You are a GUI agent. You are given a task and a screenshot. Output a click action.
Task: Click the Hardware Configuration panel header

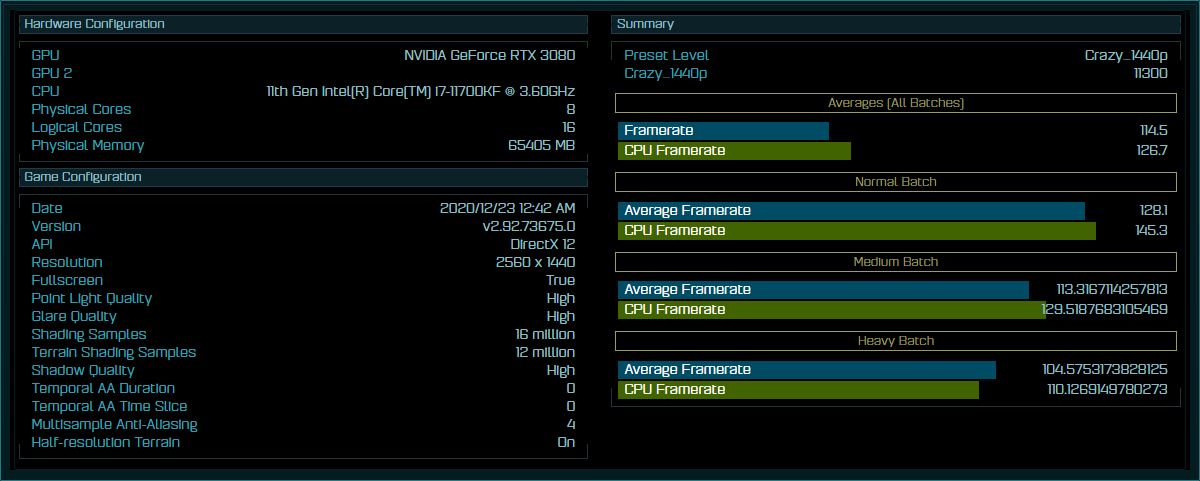pos(302,24)
